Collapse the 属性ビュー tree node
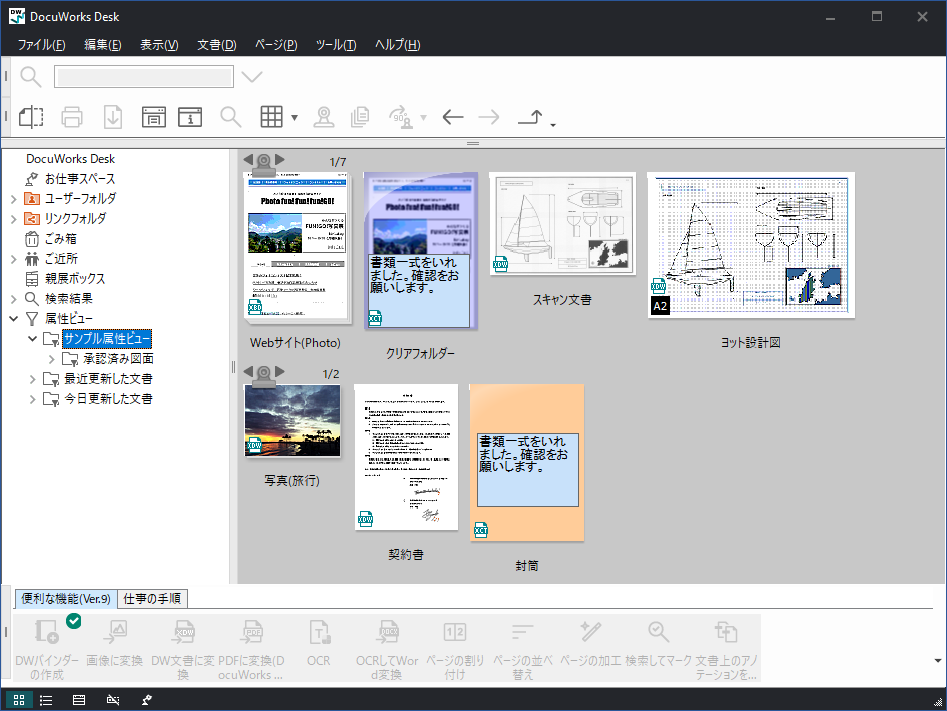 [14, 318]
